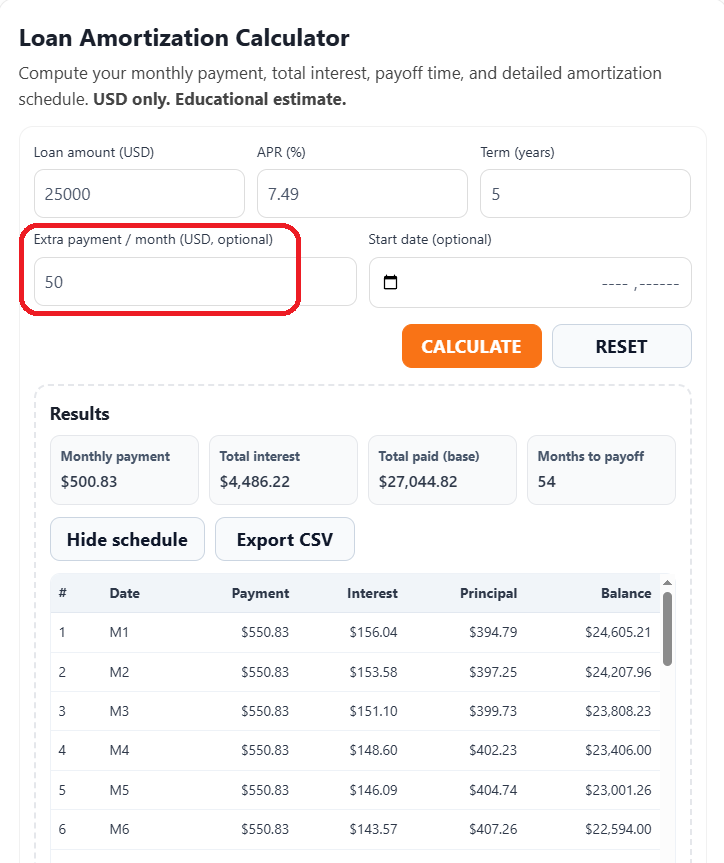Select row 1 of the schedule
Image resolution: width=724 pixels, height=863 pixels.
click(x=350, y=632)
